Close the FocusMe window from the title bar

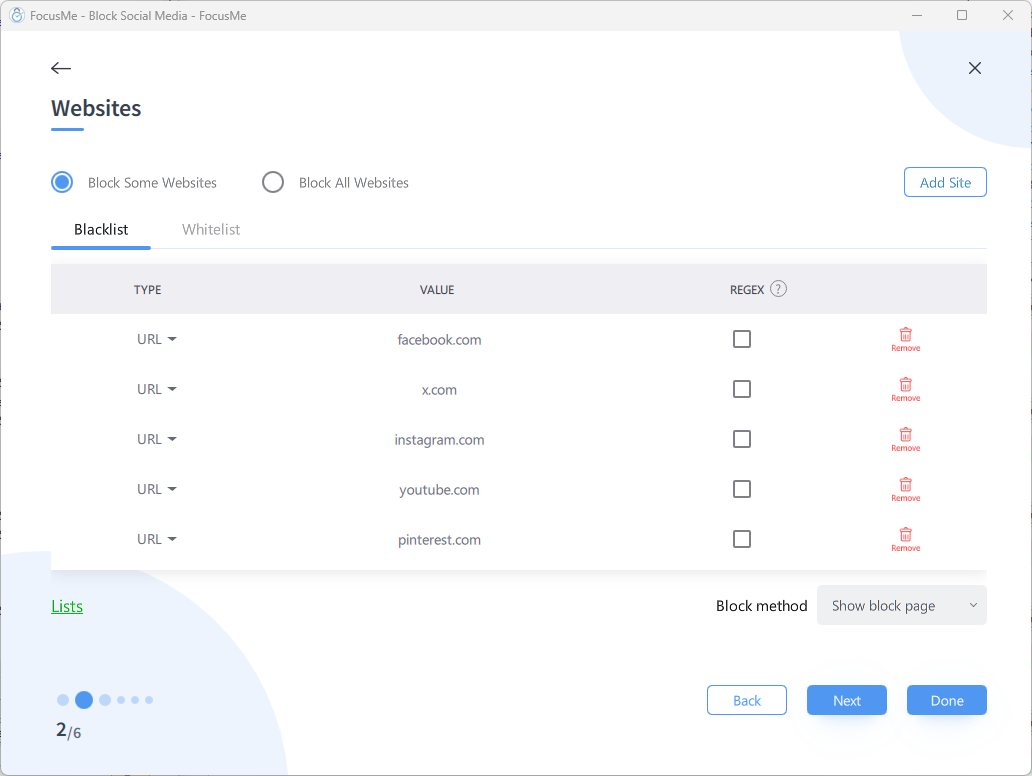(1008, 15)
